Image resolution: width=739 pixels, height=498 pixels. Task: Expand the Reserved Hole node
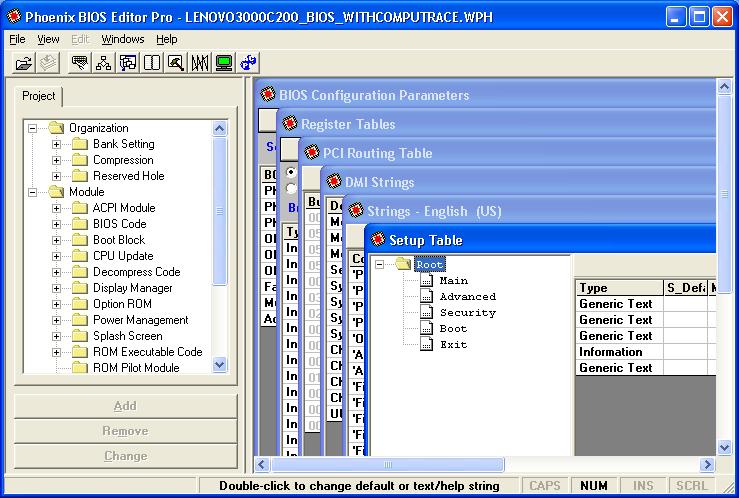[56, 176]
